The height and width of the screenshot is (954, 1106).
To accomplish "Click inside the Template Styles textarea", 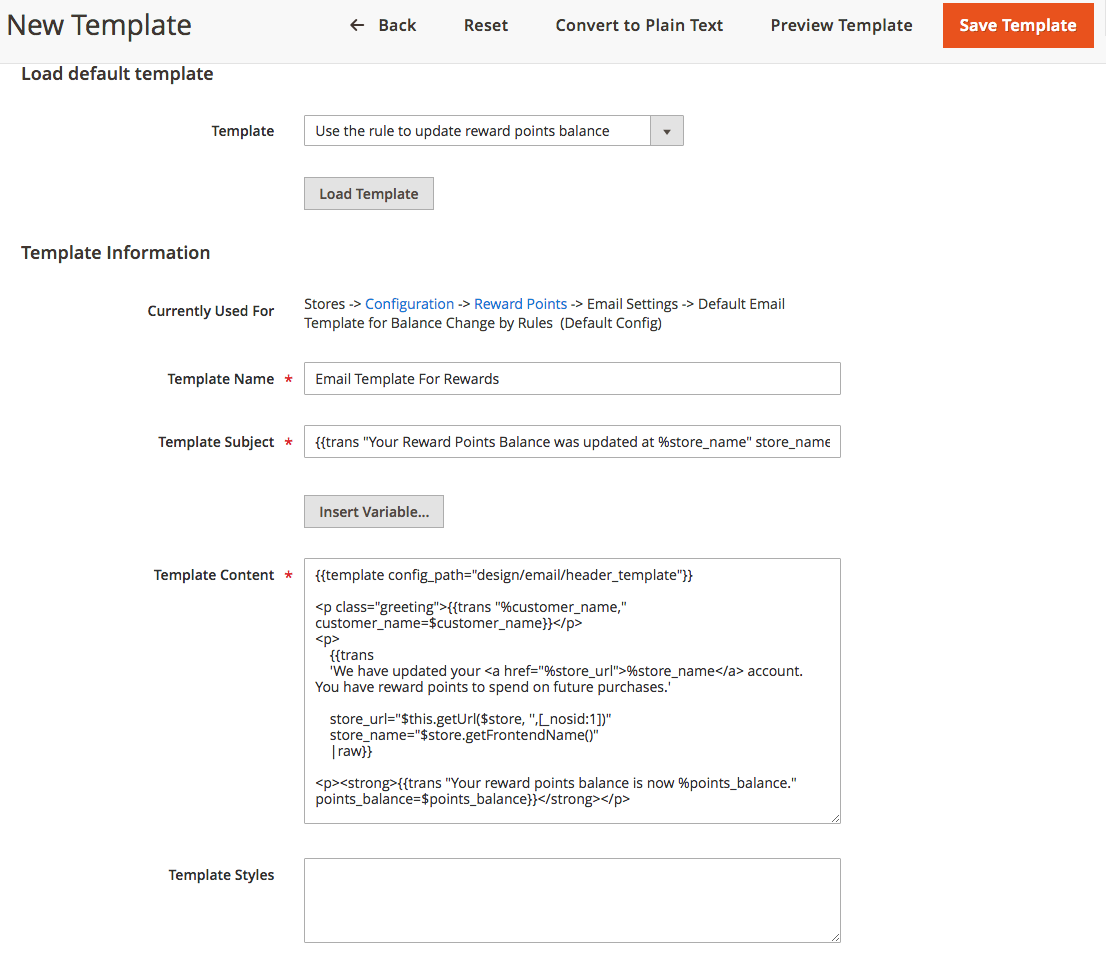I will pyautogui.click(x=572, y=900).
